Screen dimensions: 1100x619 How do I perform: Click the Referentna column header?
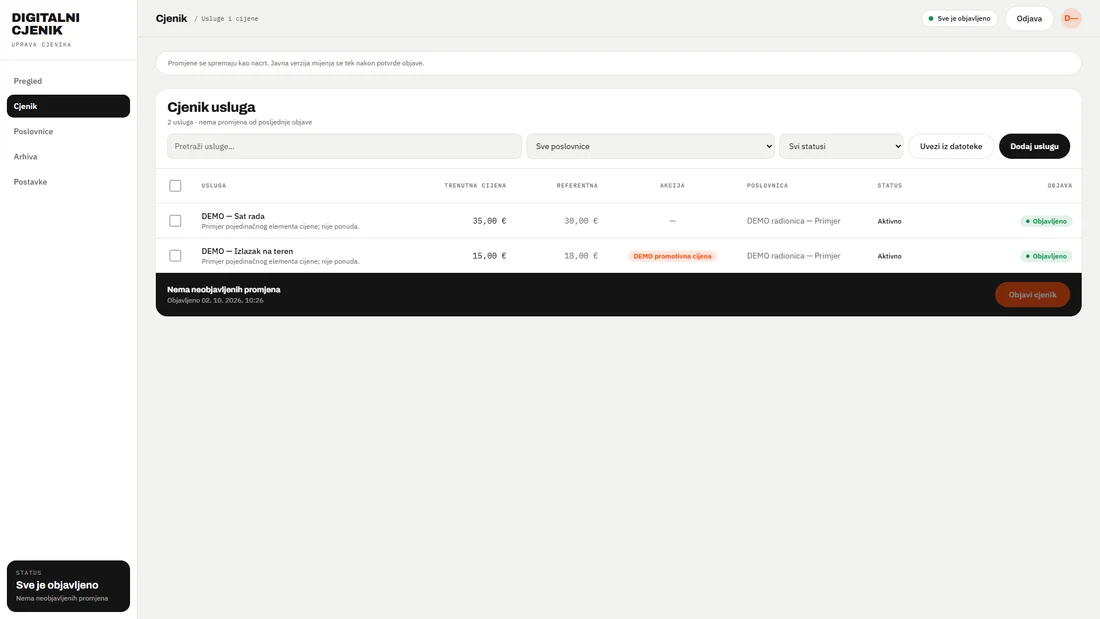pos(577,186)
